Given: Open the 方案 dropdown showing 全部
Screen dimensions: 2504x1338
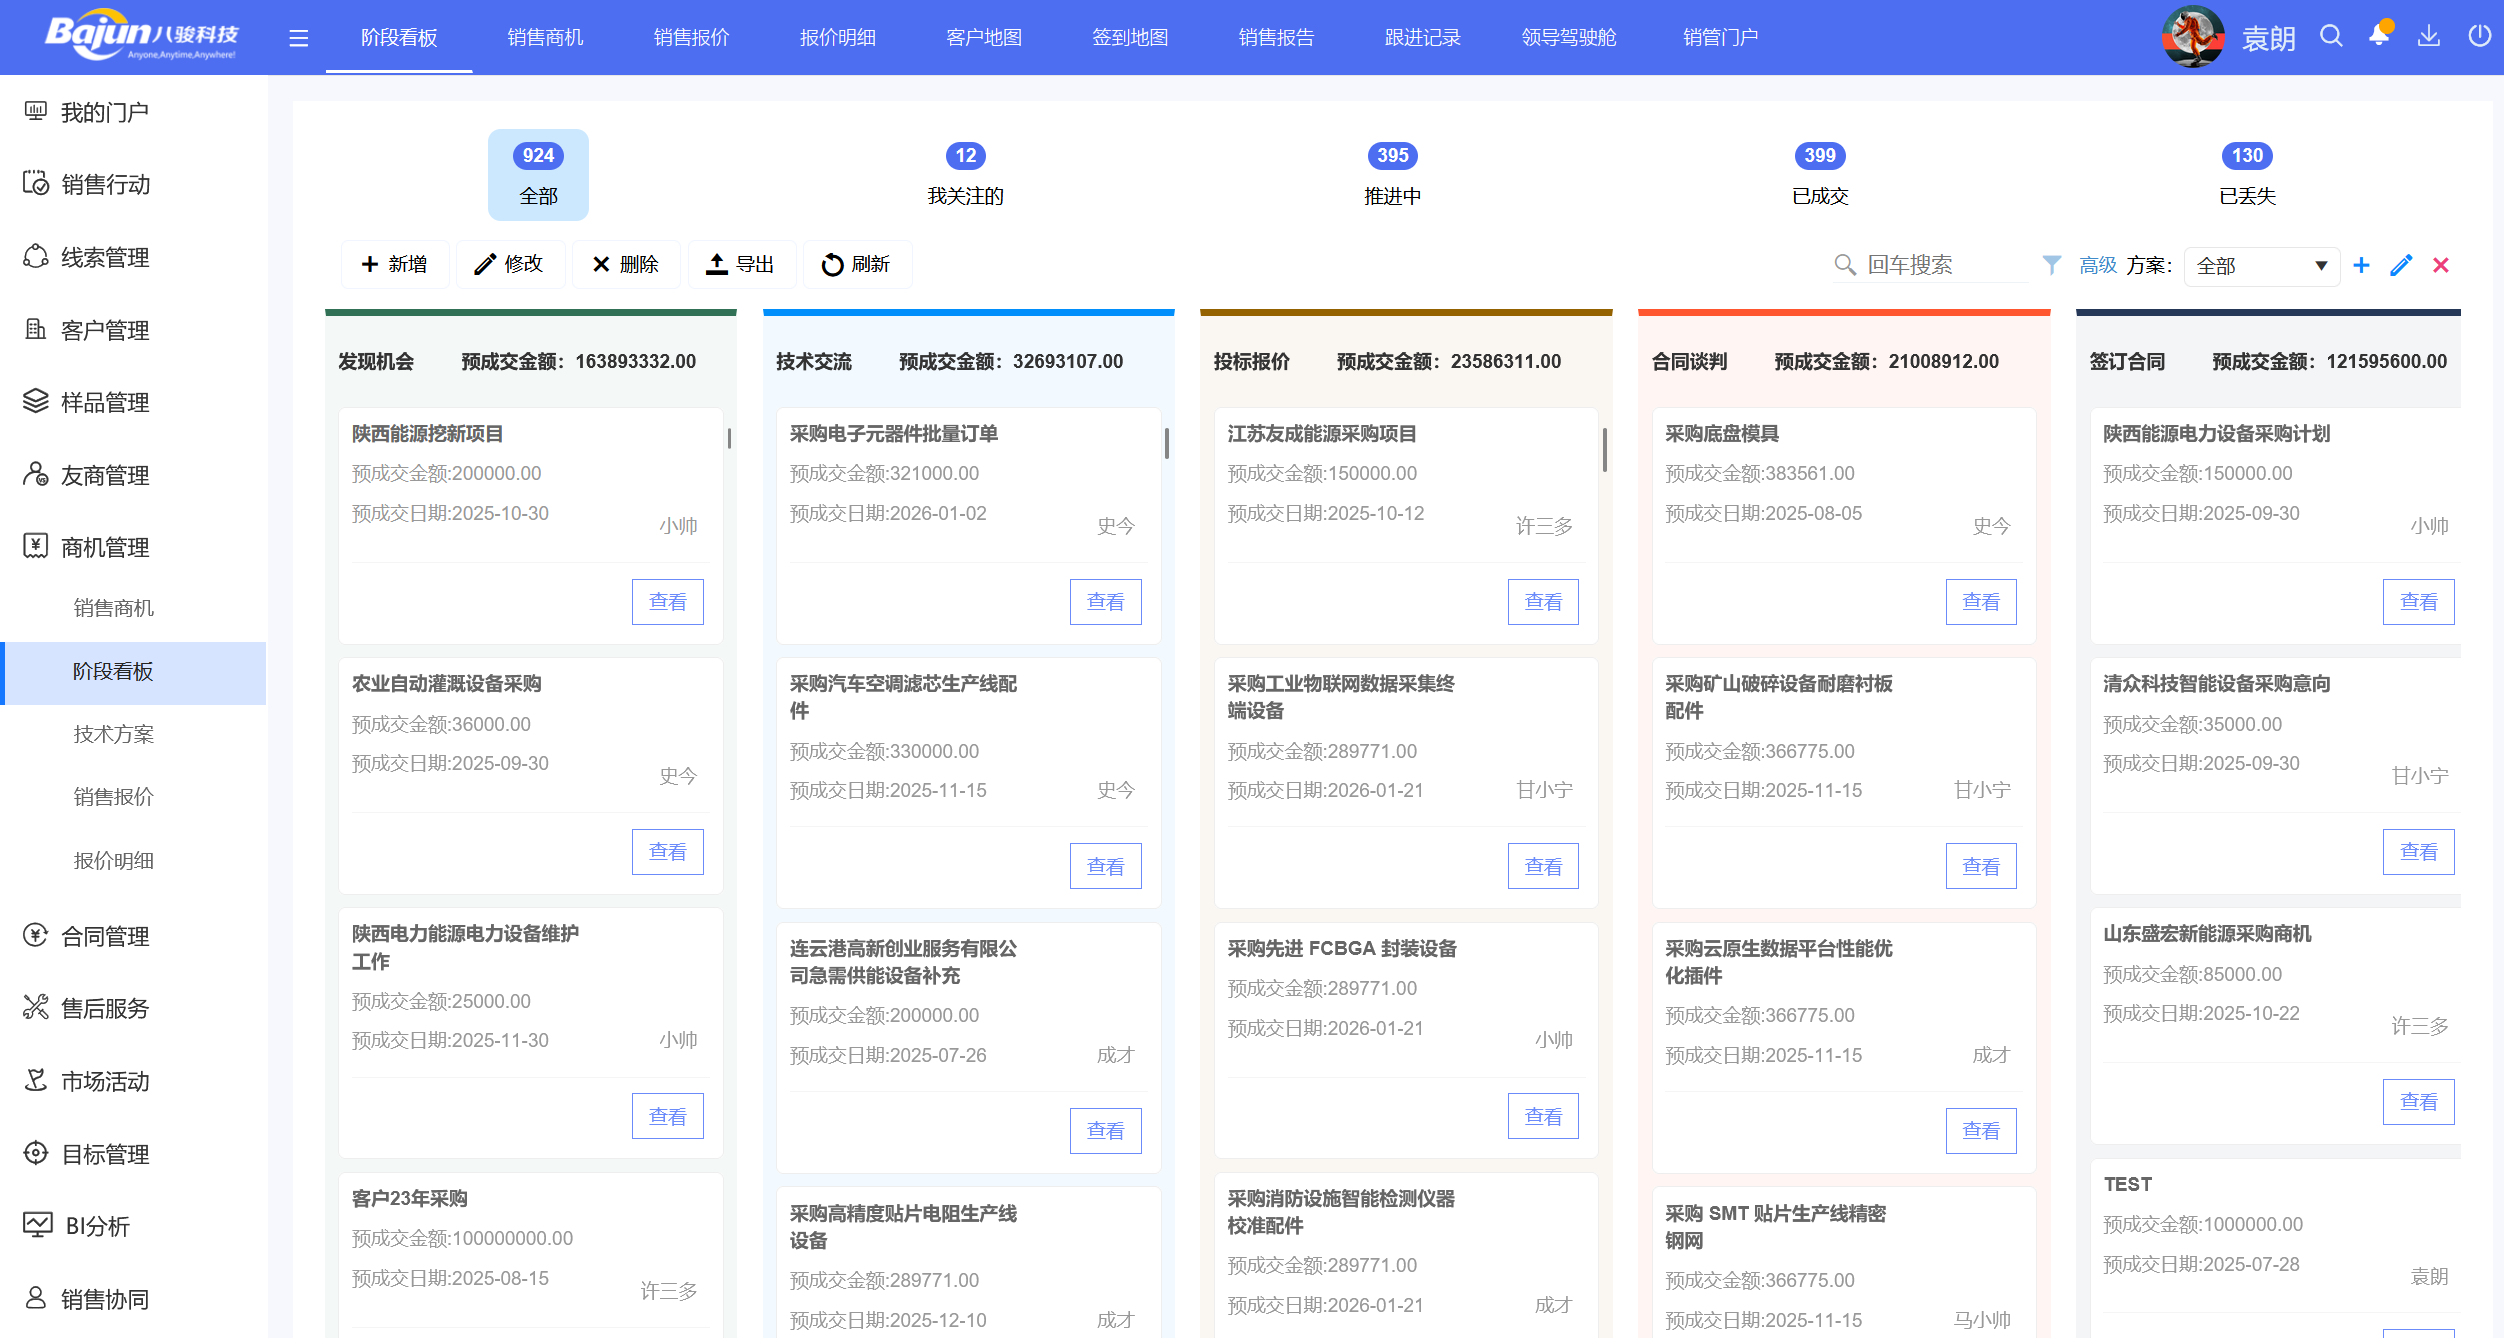Looking at the screenshot, I should click(2261, 265).
